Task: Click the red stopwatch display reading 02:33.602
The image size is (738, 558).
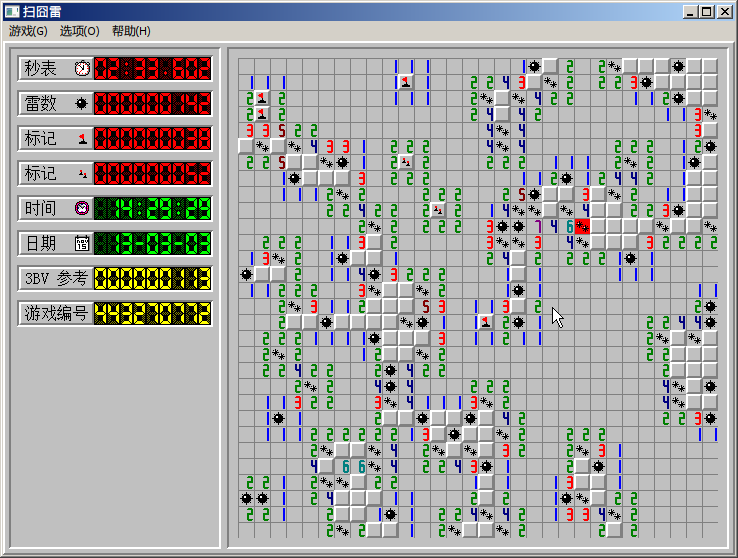Action: click(x=152, y=68)
